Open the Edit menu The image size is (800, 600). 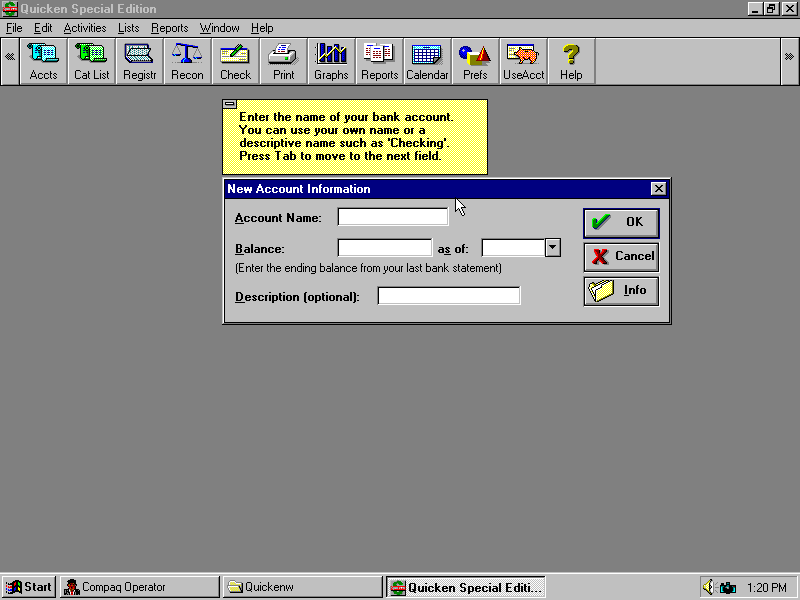[x=43, y=28]
